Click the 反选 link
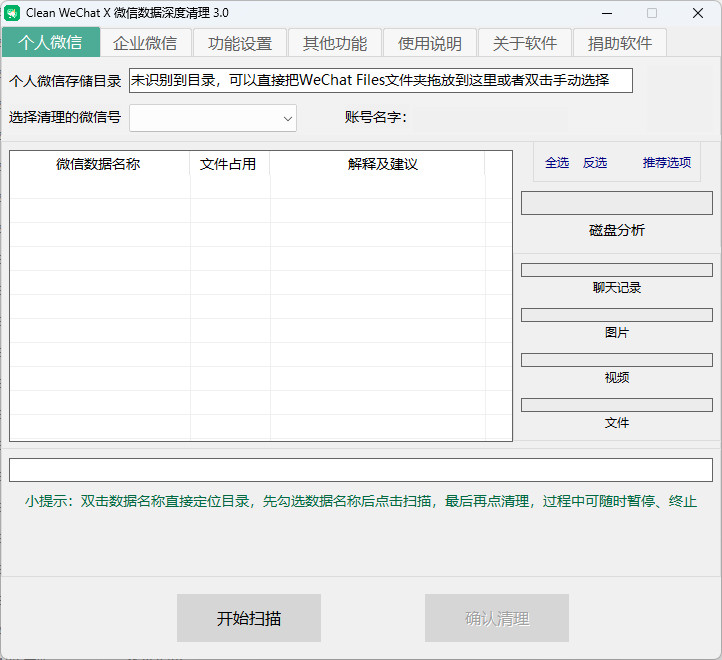This screenshot has height=660, width=722. [595, 163]
